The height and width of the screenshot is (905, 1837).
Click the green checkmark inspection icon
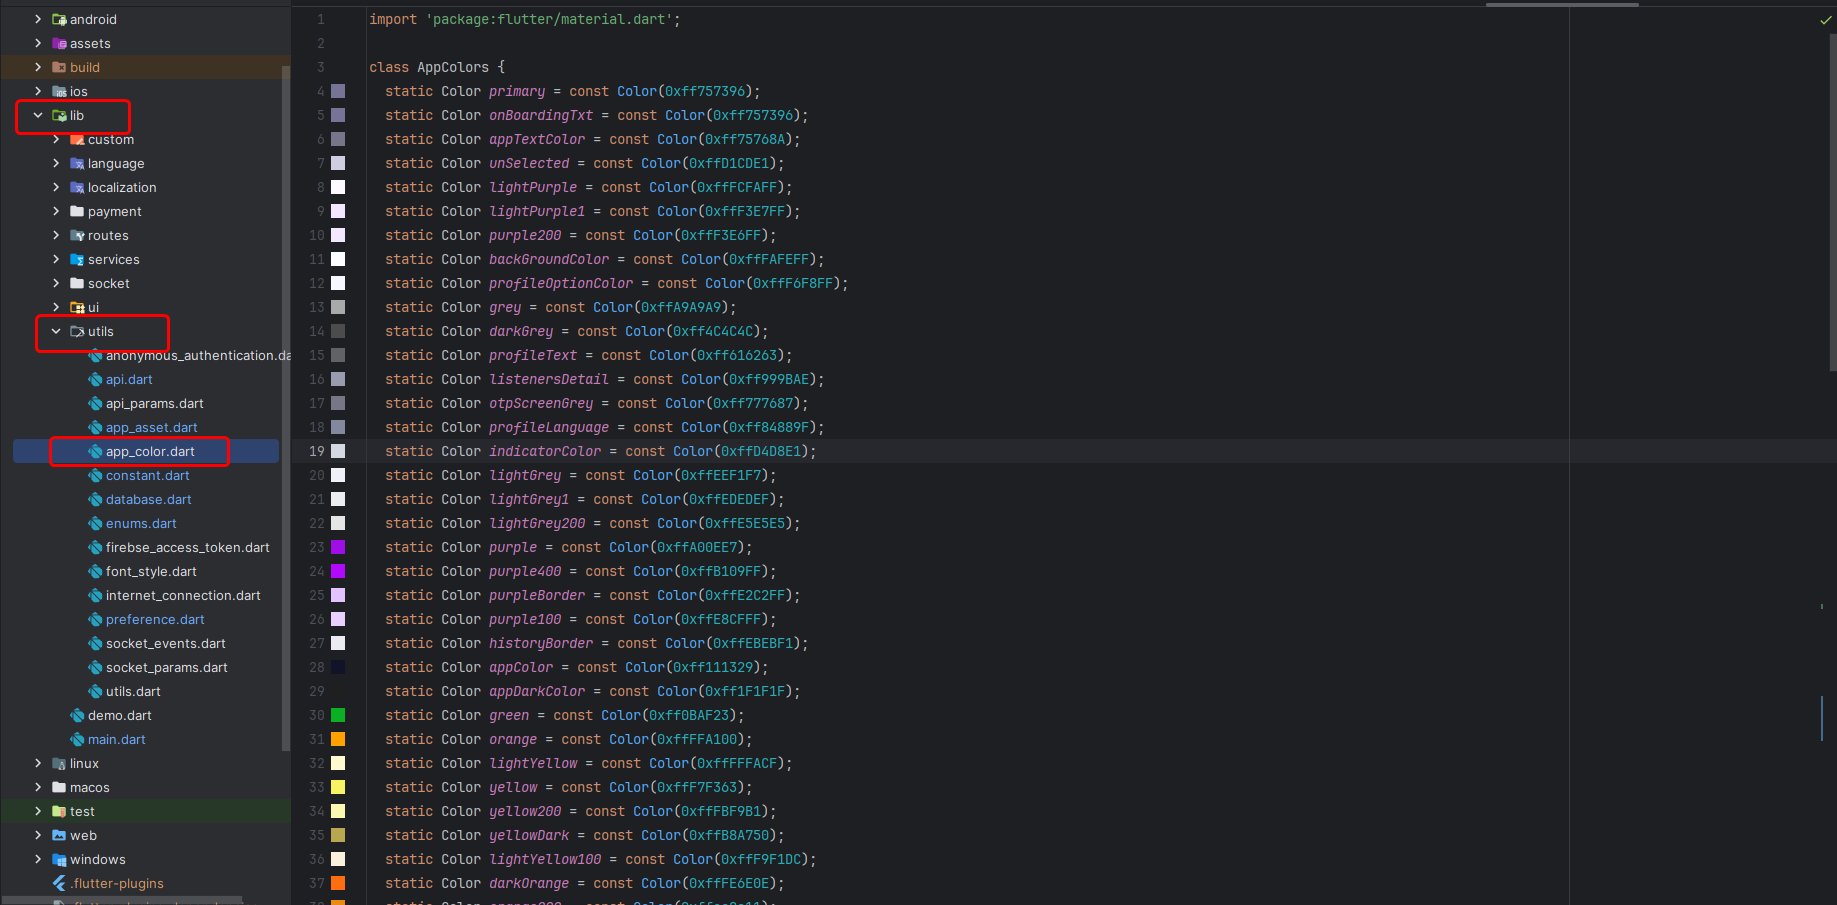[x=1825, y=20]
